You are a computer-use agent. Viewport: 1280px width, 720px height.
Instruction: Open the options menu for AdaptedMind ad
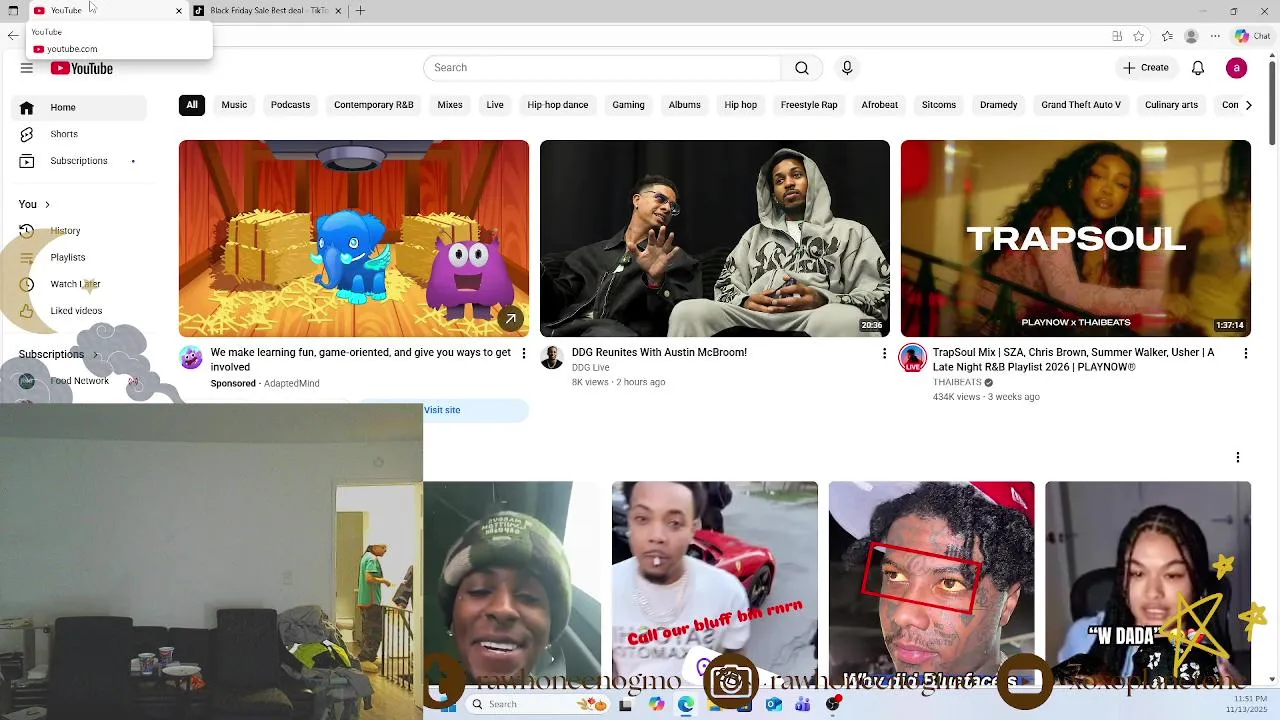tap(524, 354)
